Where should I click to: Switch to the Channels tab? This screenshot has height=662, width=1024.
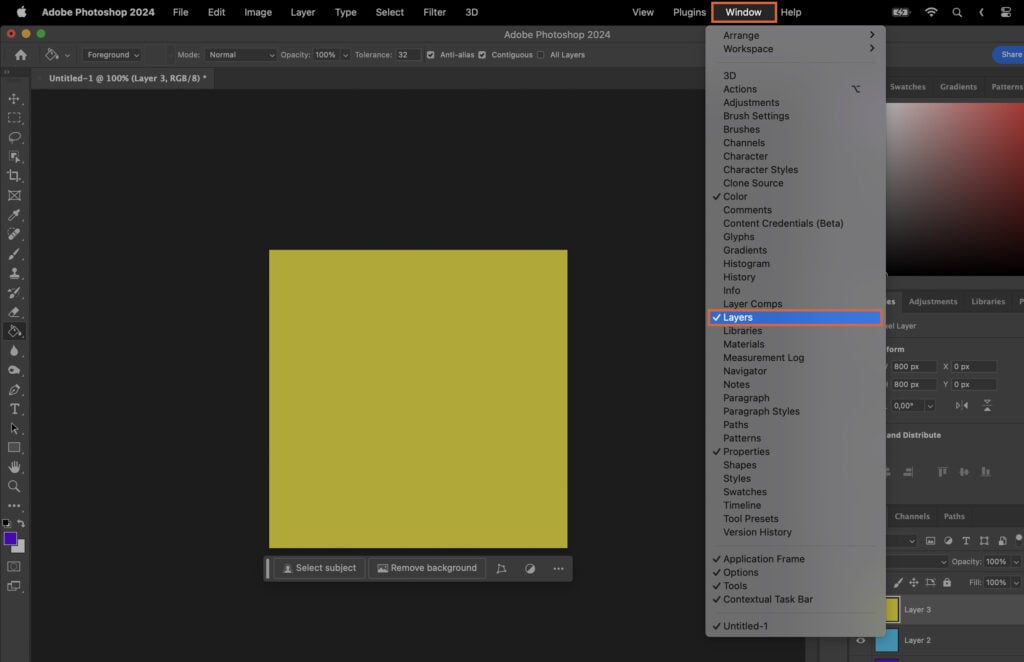[911, 516]
